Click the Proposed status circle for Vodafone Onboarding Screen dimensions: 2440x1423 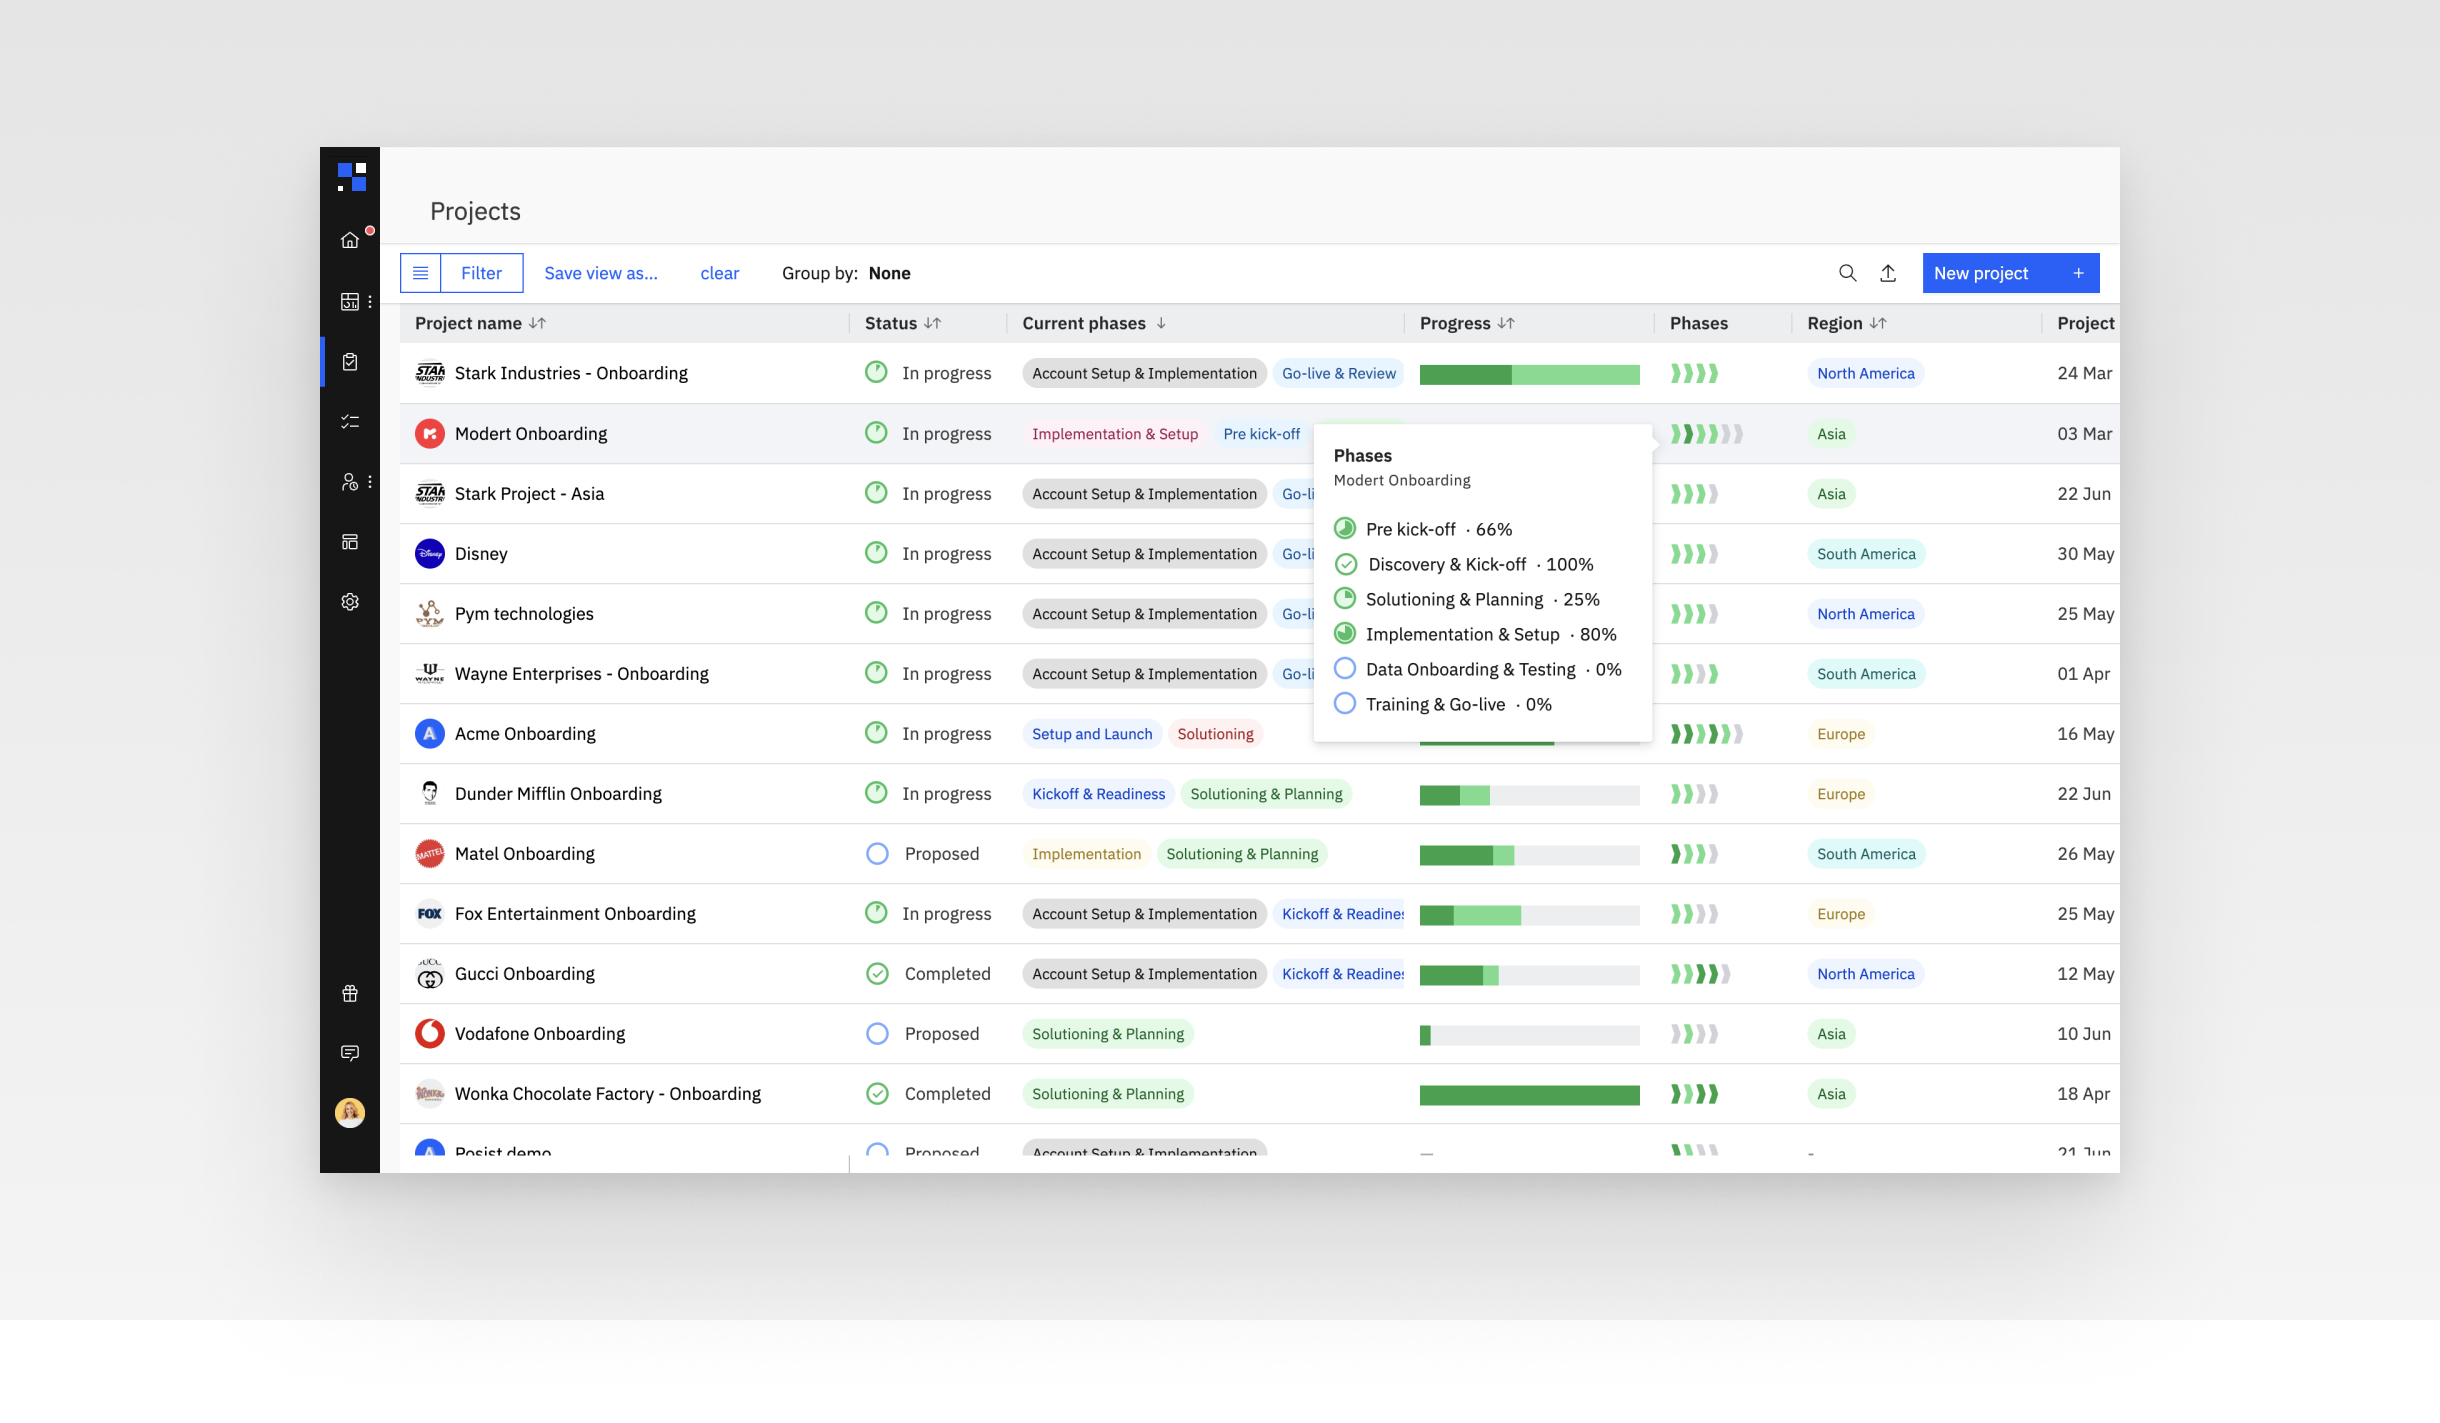point(877,1034)
